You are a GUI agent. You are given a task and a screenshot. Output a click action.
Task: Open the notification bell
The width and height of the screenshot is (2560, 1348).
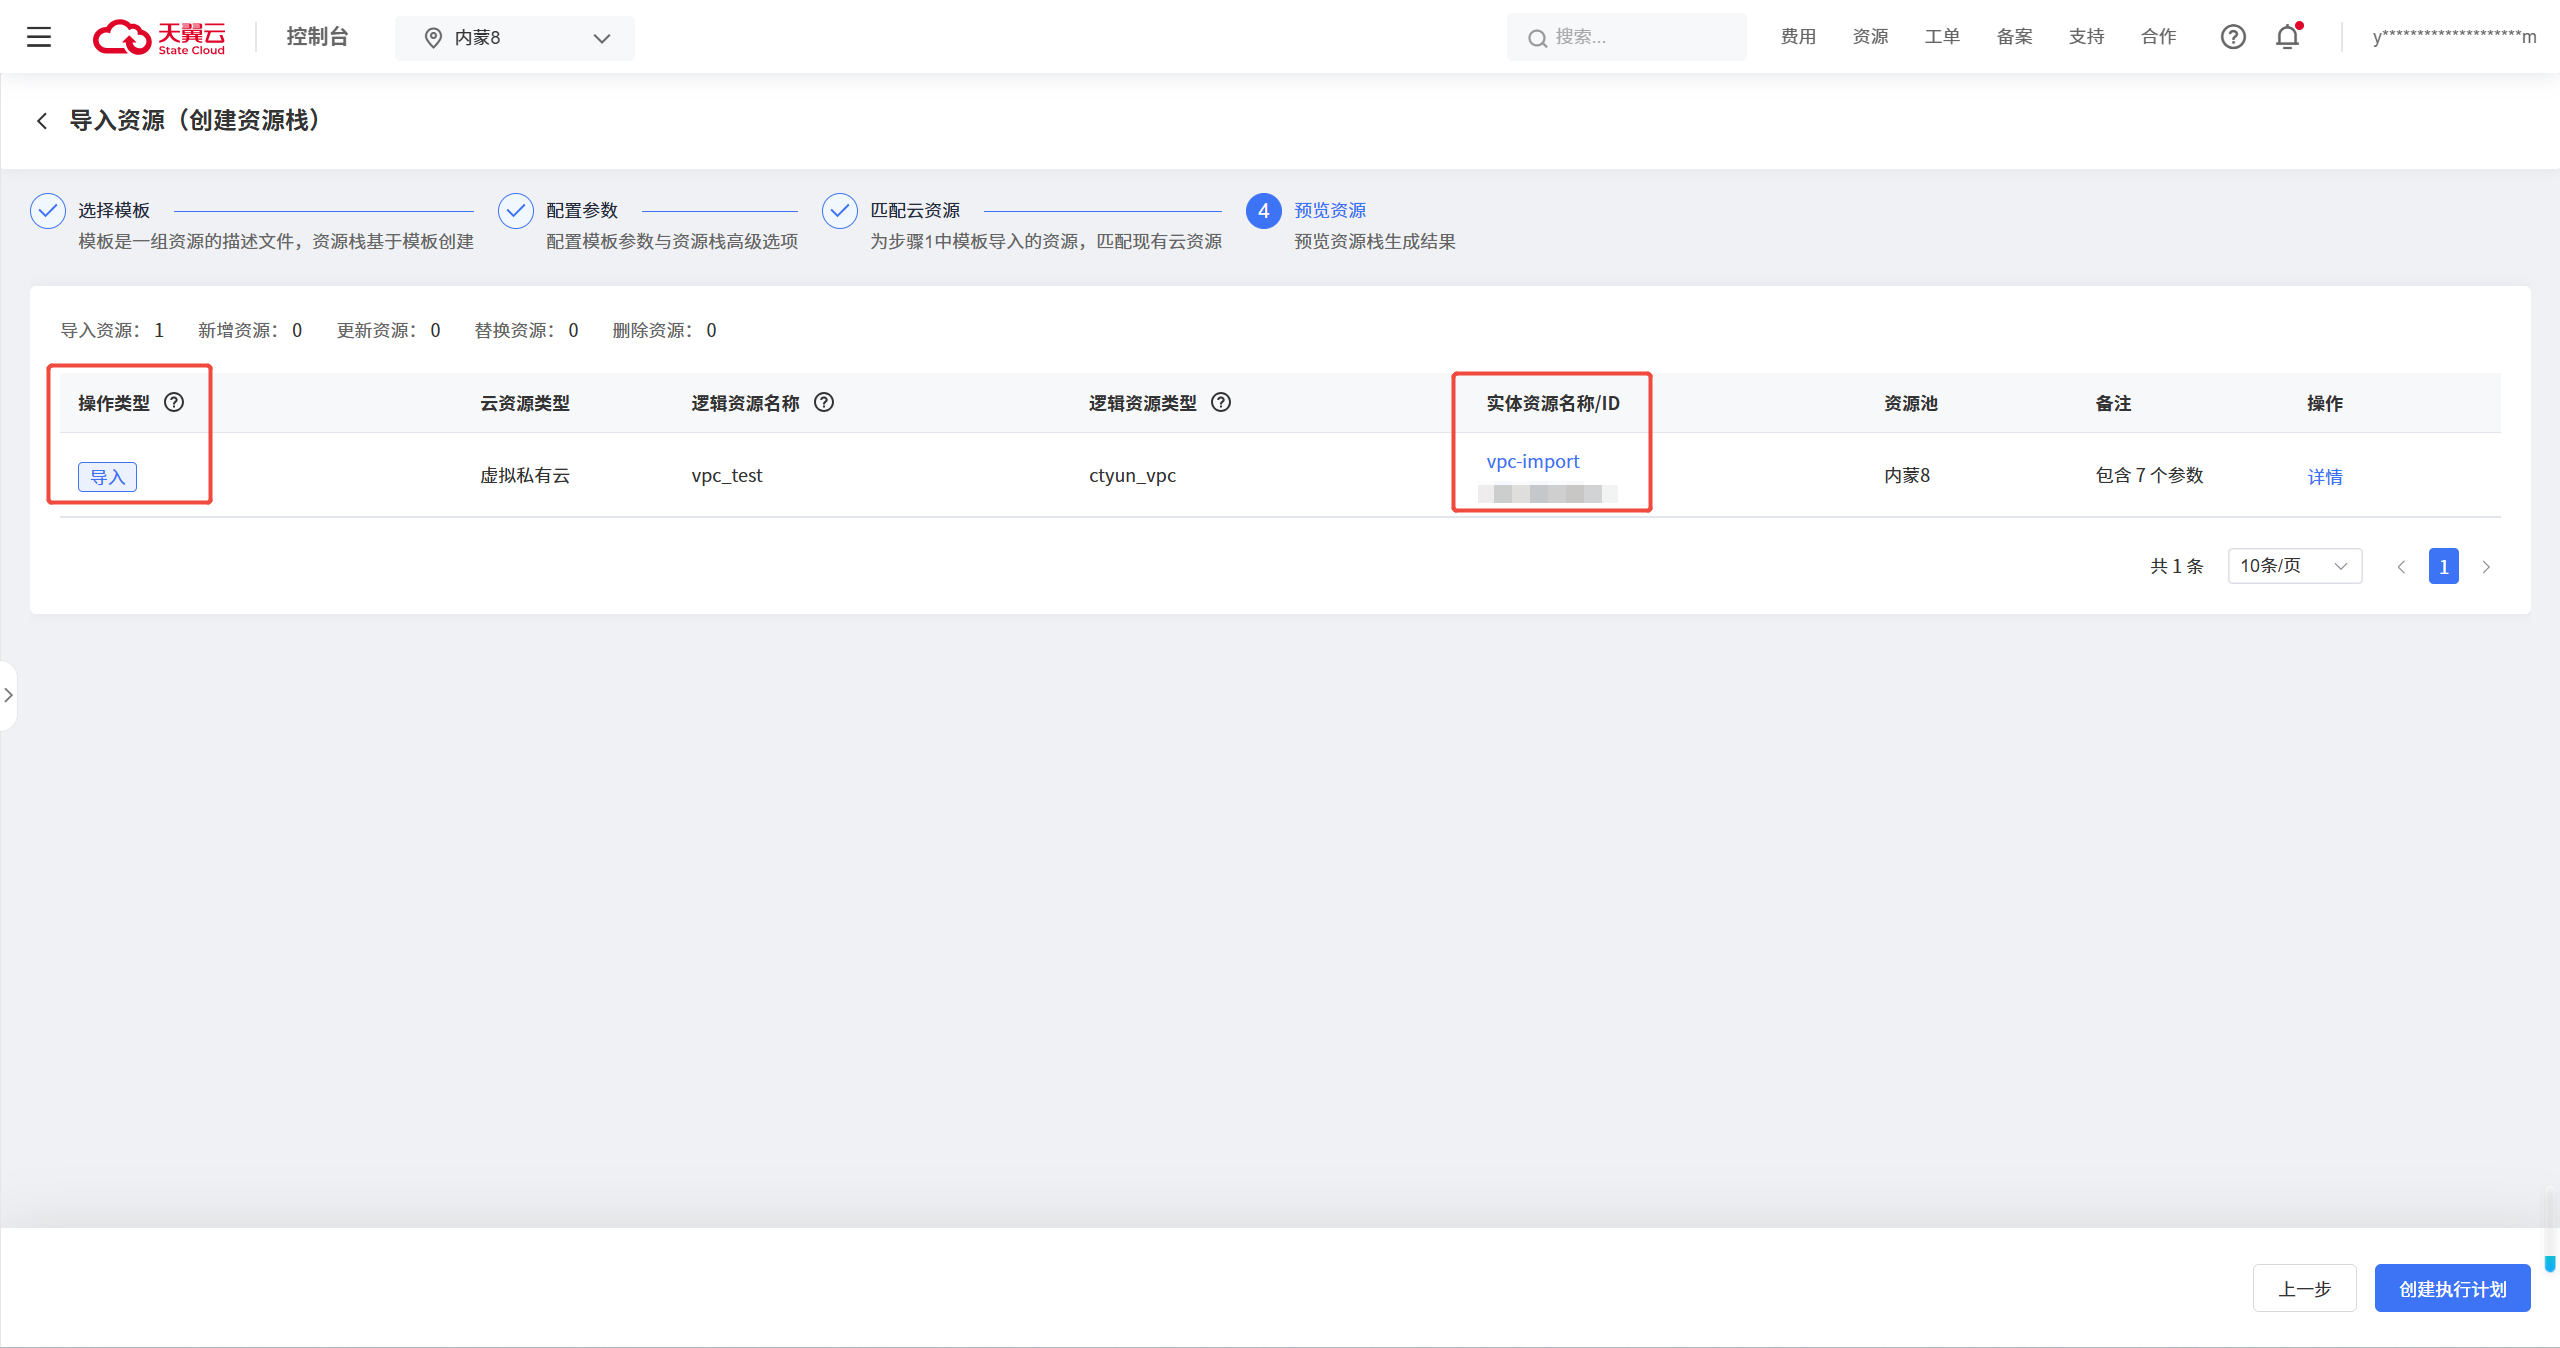coord(2287,37)
